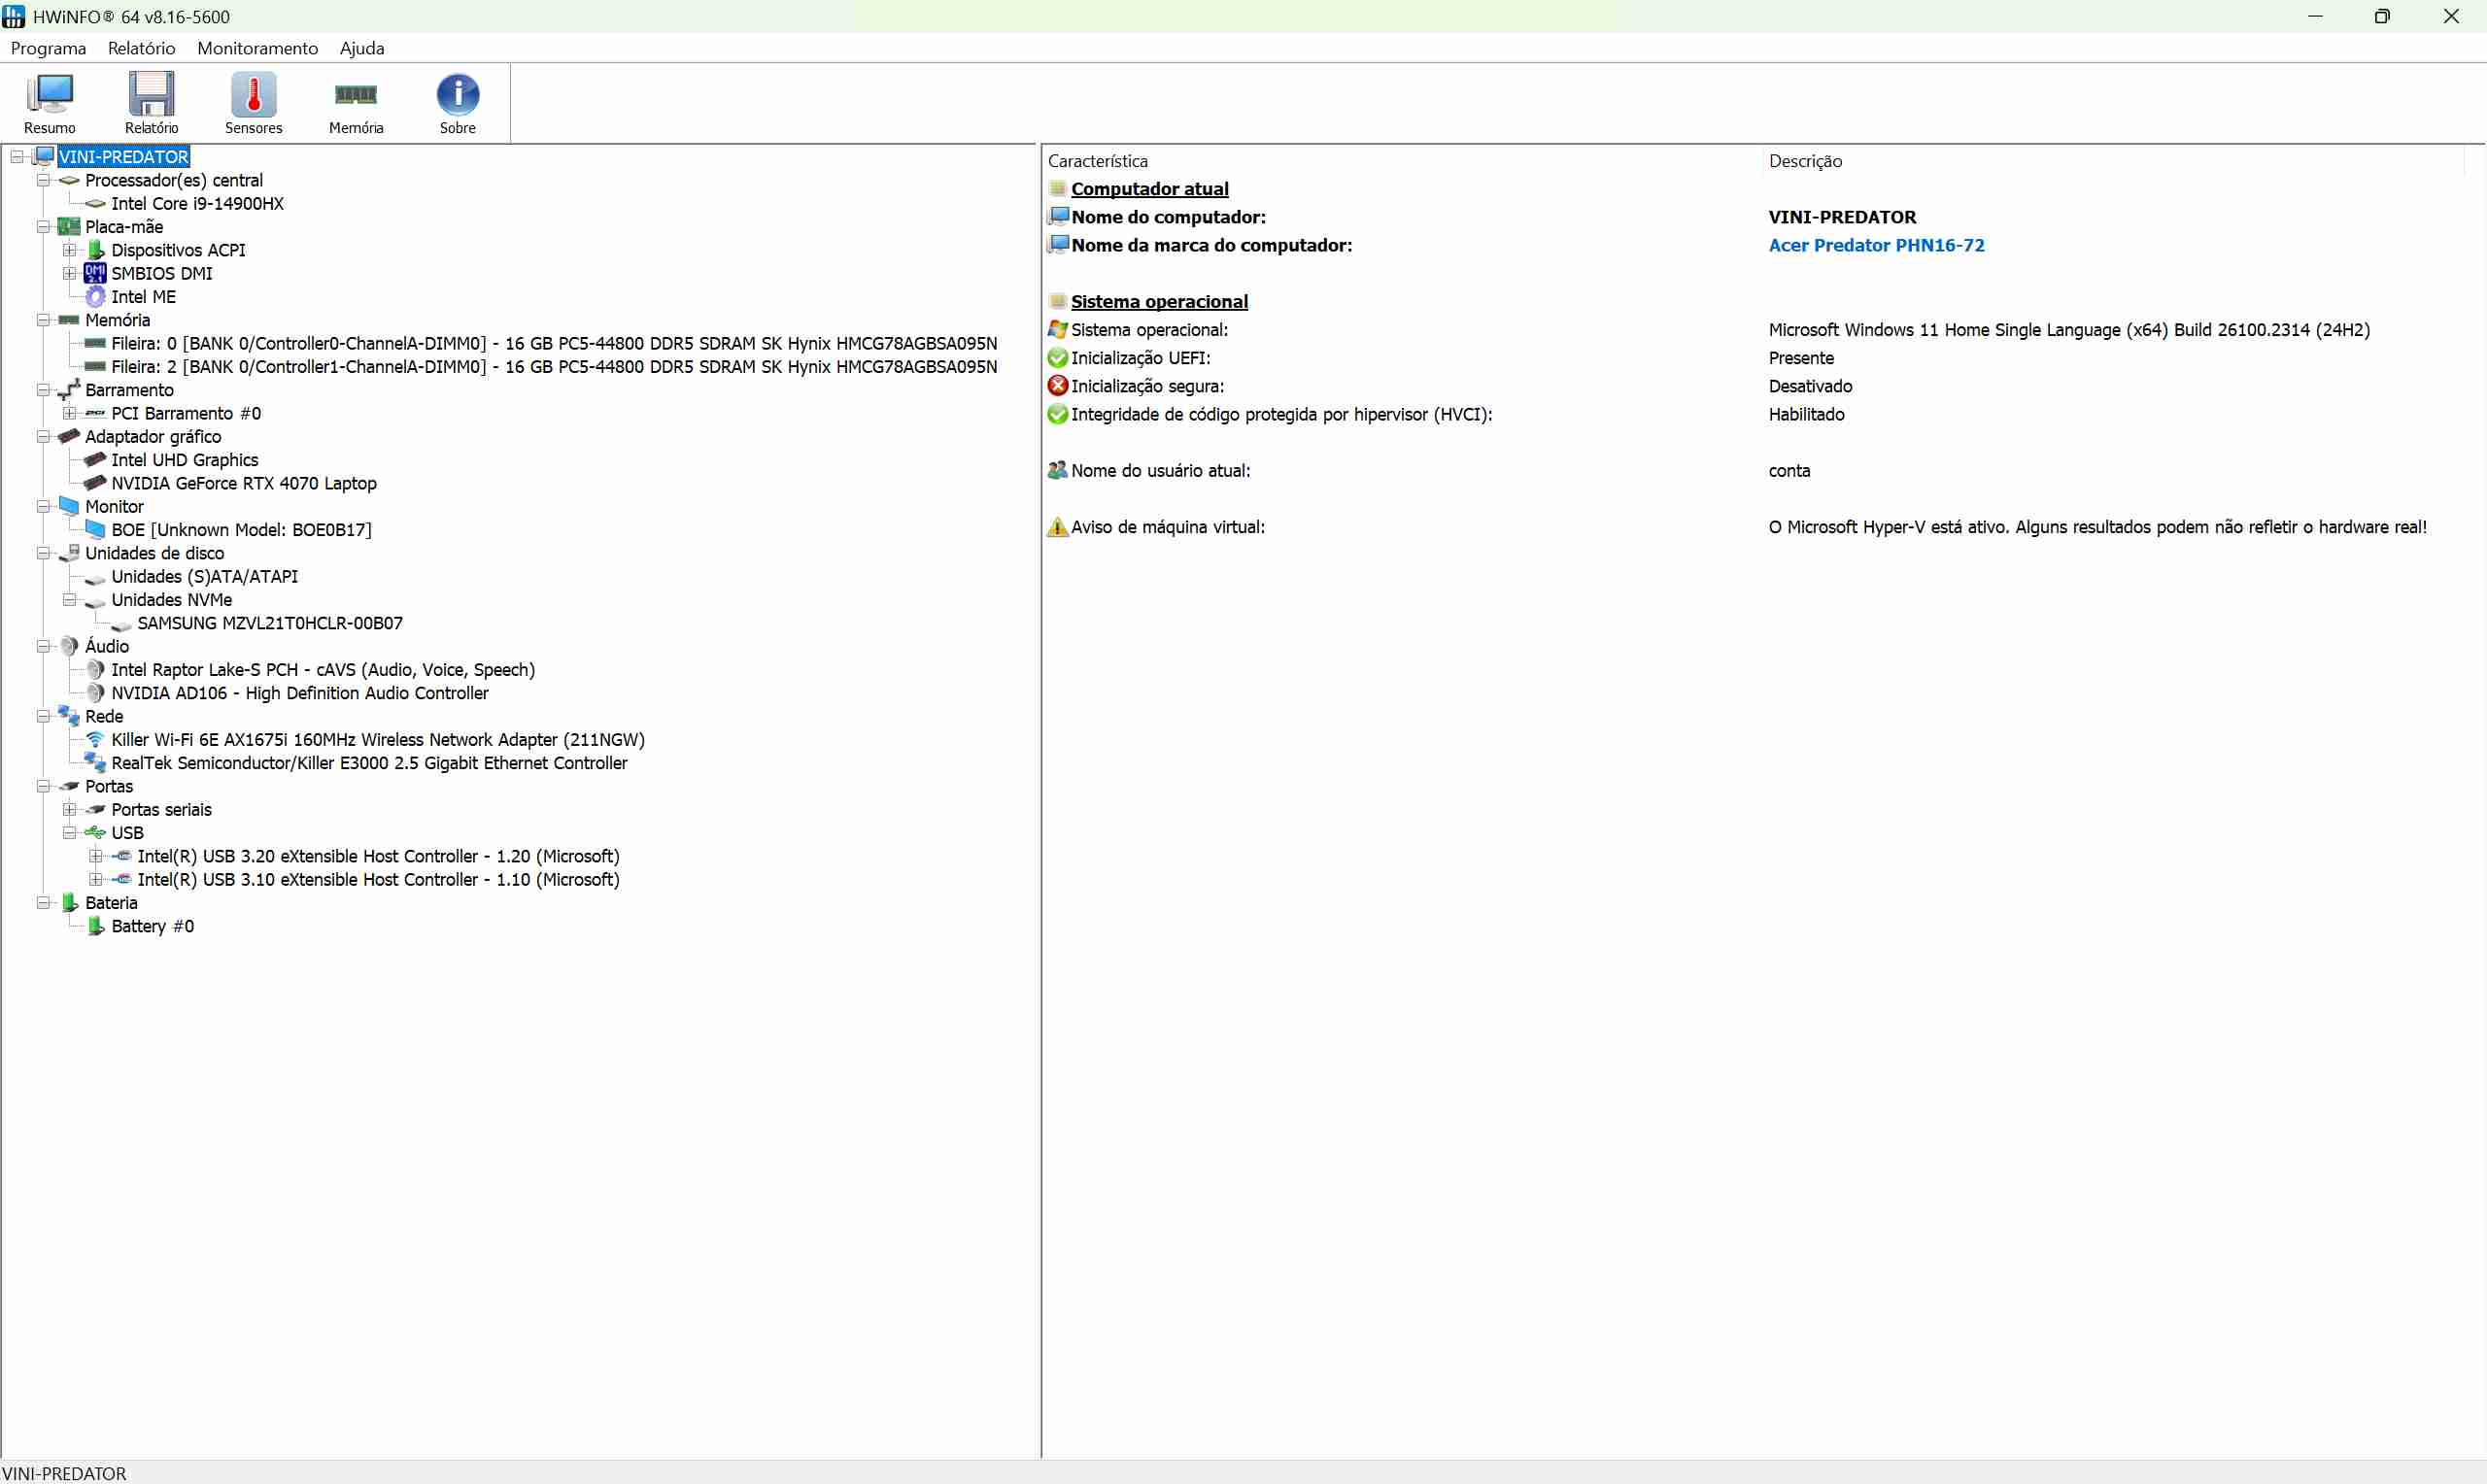Restore down the HWiNFO window
This screenshot has height=1484, width=2487.
coord(2382,16)
